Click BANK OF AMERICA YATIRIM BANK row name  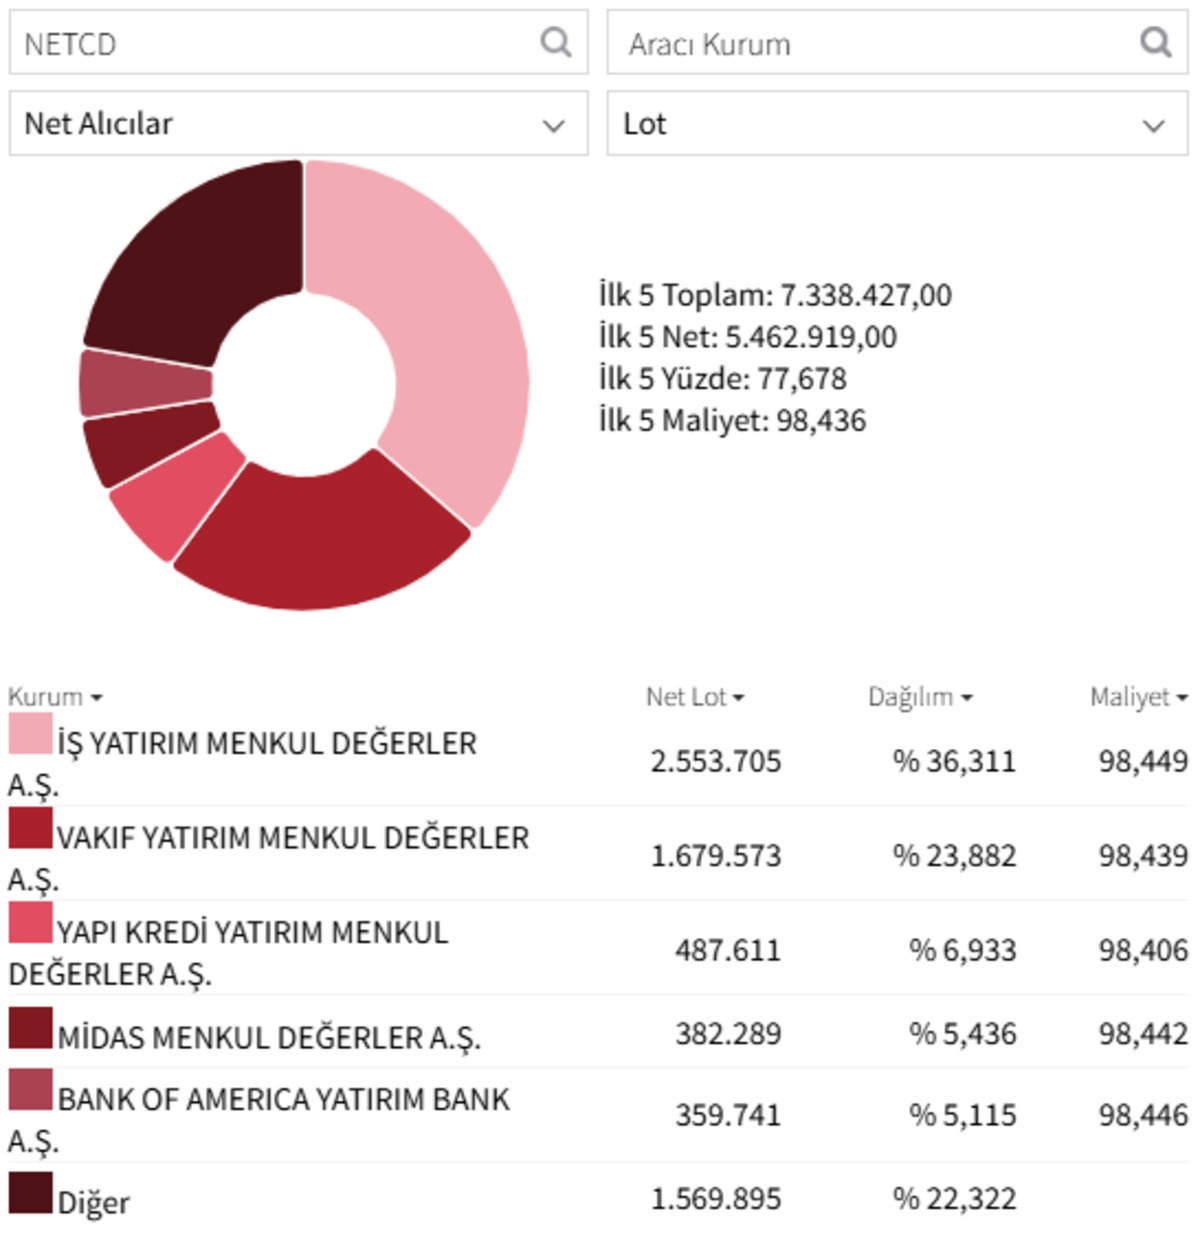click(x=259, y=1119)
